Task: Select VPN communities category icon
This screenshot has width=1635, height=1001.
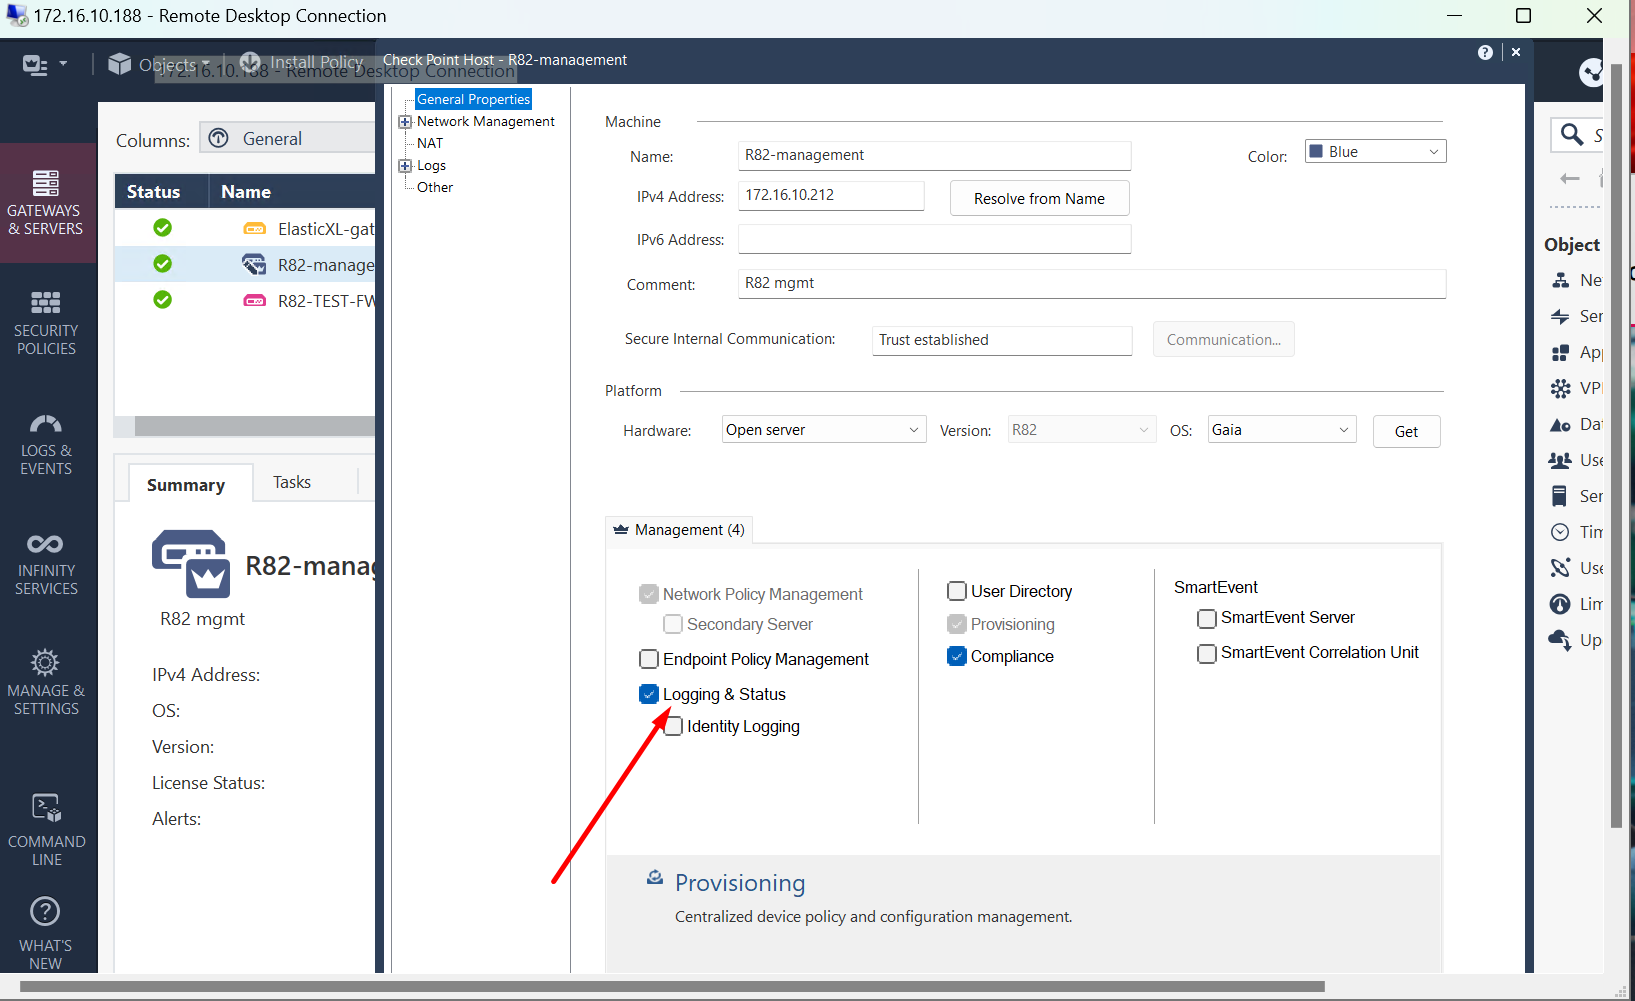Action: point(1560,388)
